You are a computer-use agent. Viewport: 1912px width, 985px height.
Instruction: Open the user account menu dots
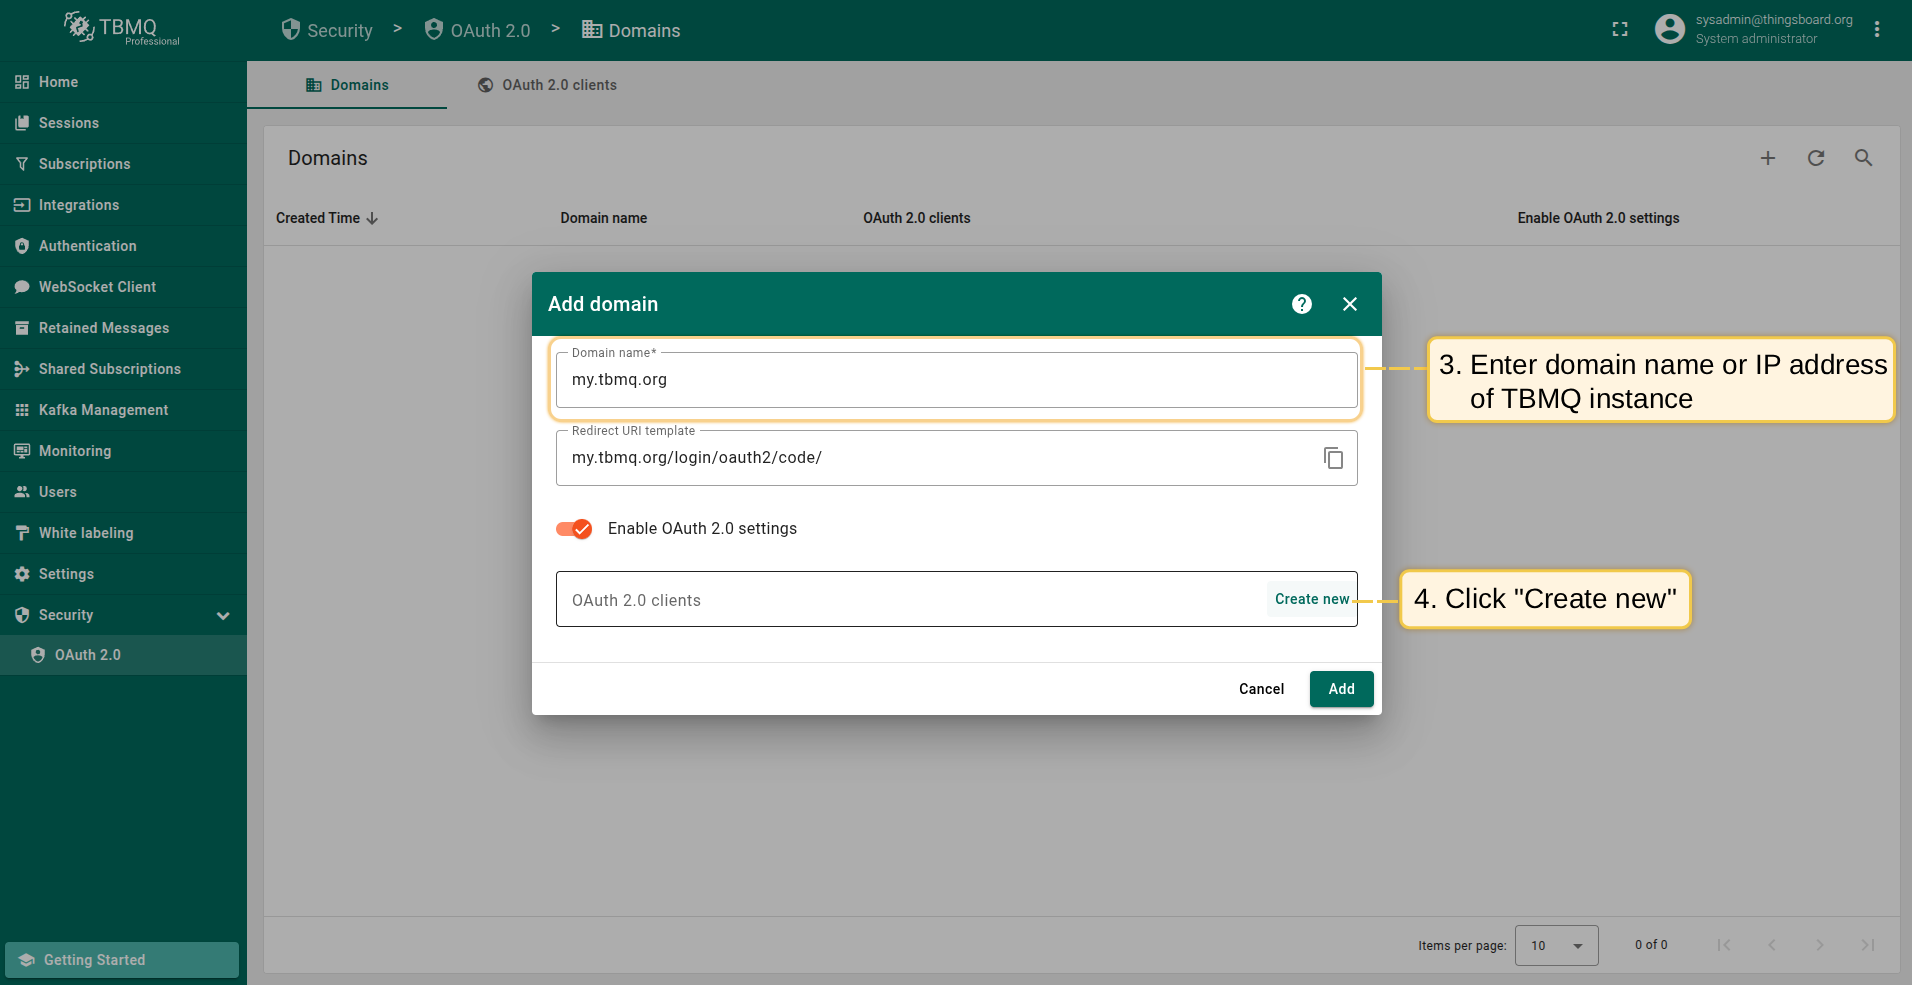1876,30
